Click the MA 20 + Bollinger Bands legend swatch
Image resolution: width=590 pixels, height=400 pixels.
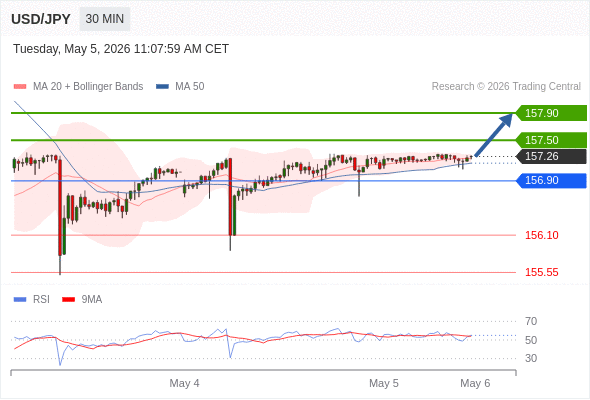tap(20, 87)
